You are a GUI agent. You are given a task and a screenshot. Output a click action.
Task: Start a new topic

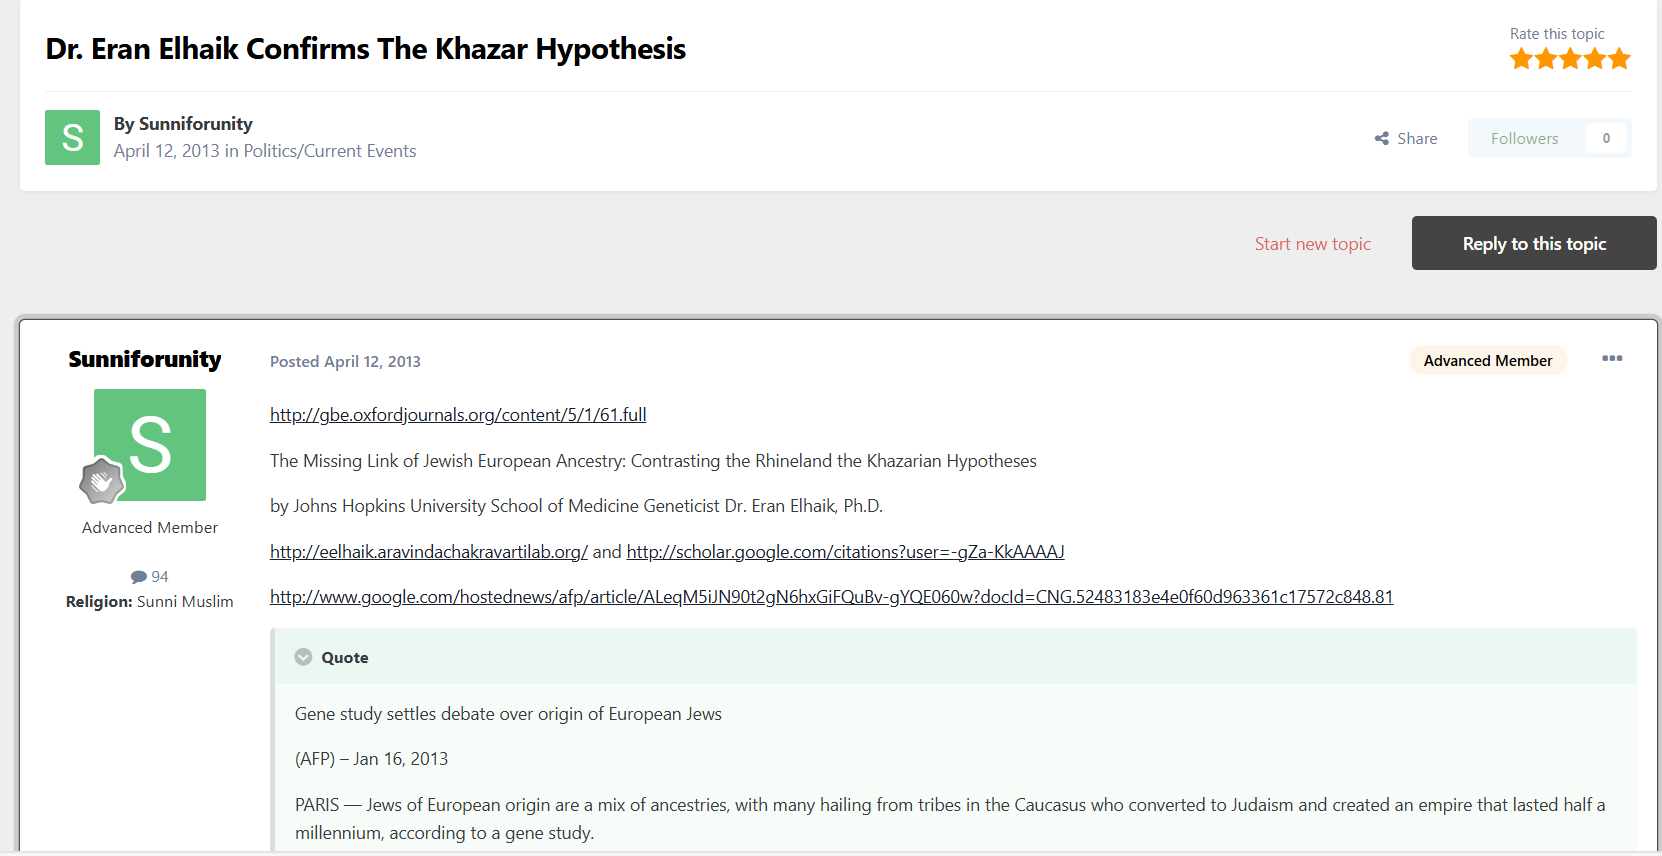tap(1313, 244)
